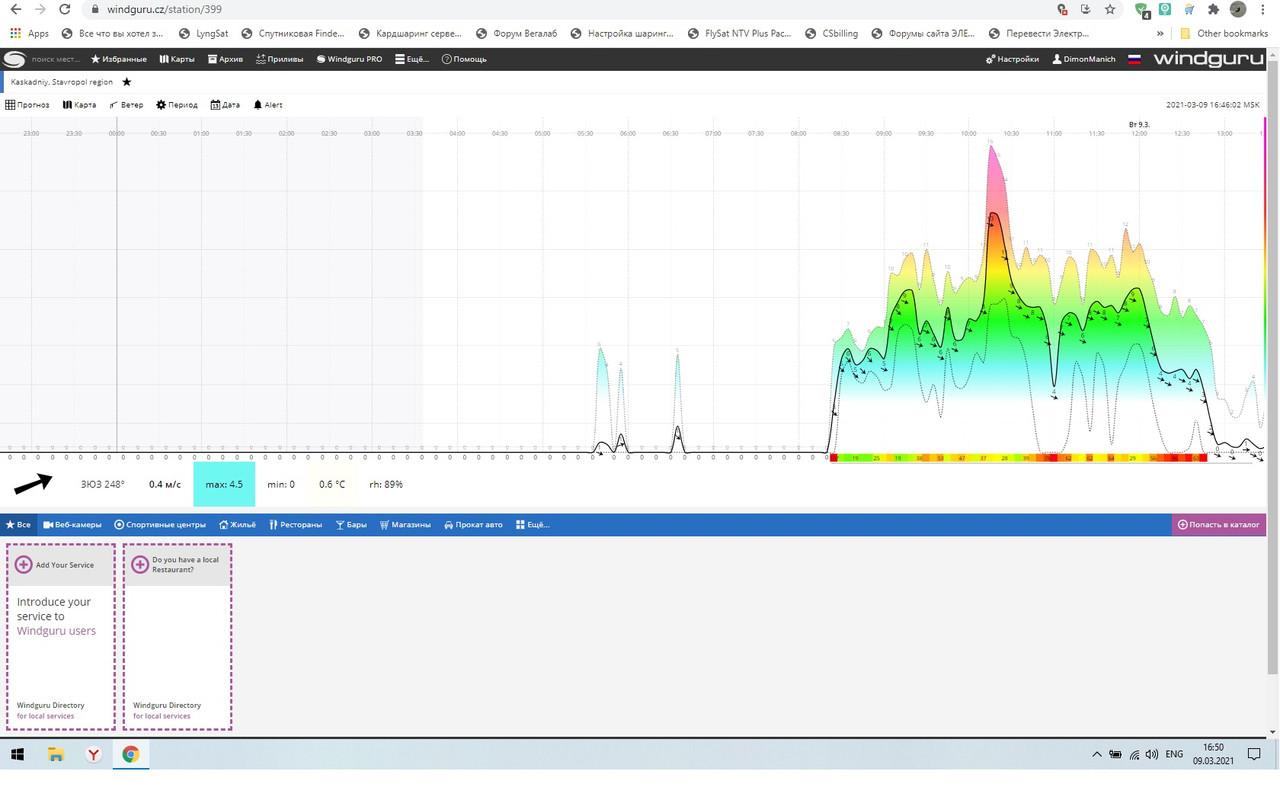This screenshot has width=1280, height=800.
Task: Click wind direction arrow indicator
Action: pyautogui.click(x=33, y=484)
